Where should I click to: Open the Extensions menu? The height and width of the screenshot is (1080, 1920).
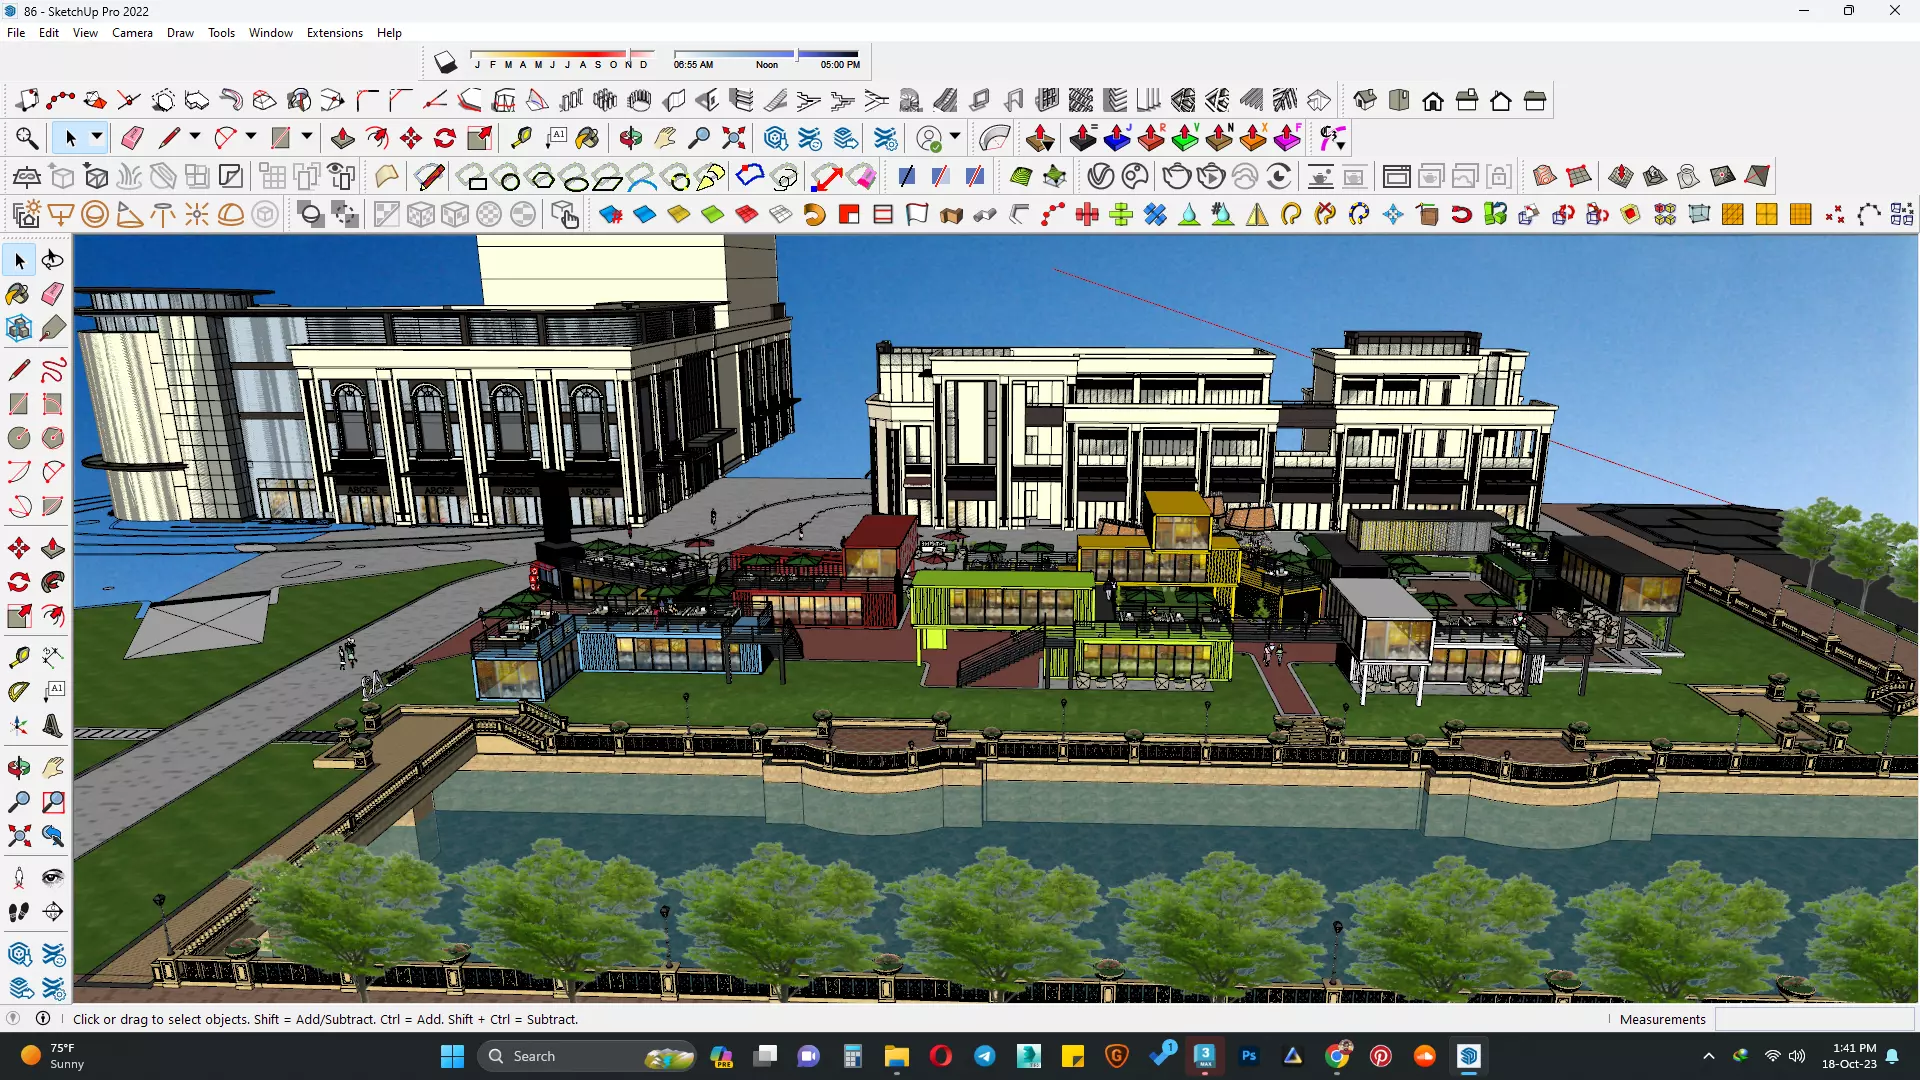tap(334, 32)
